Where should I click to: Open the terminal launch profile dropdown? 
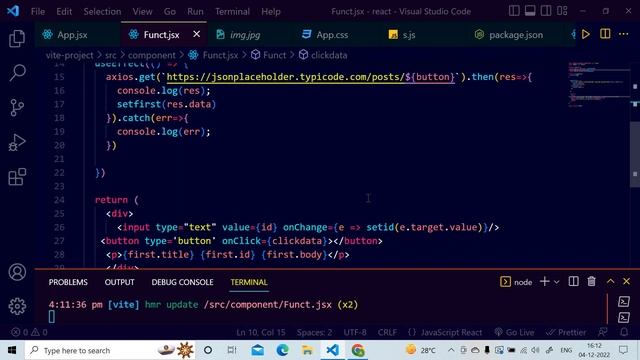tap(556, 282)
